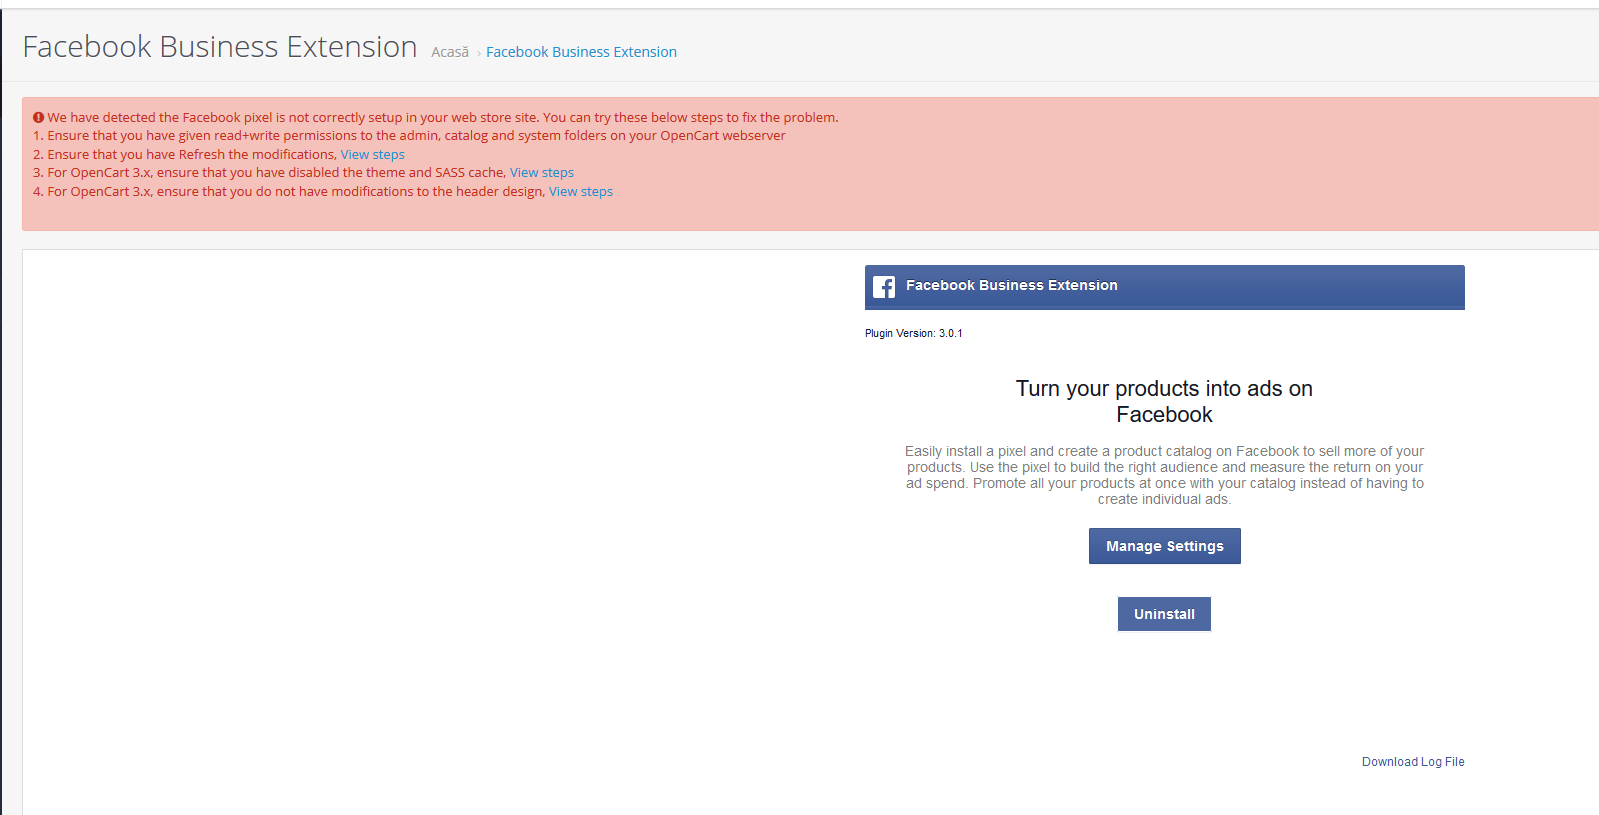
Task: Open 'View steps' for refreshing the modifications
Action: pyautogui.click(x=372, y=154)
